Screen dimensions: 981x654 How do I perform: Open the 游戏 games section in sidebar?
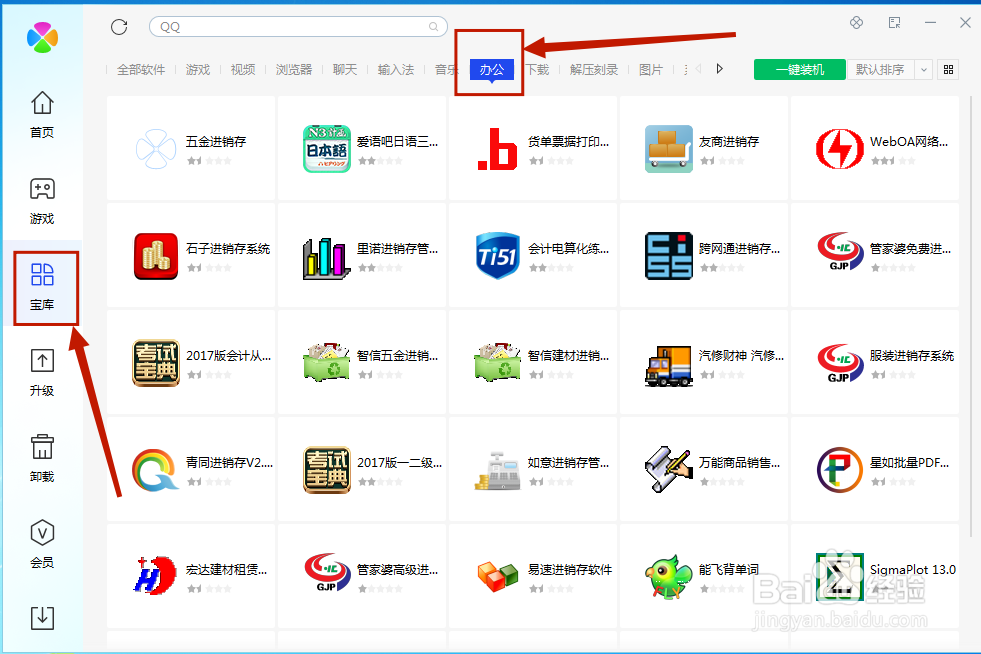[42, 201]
